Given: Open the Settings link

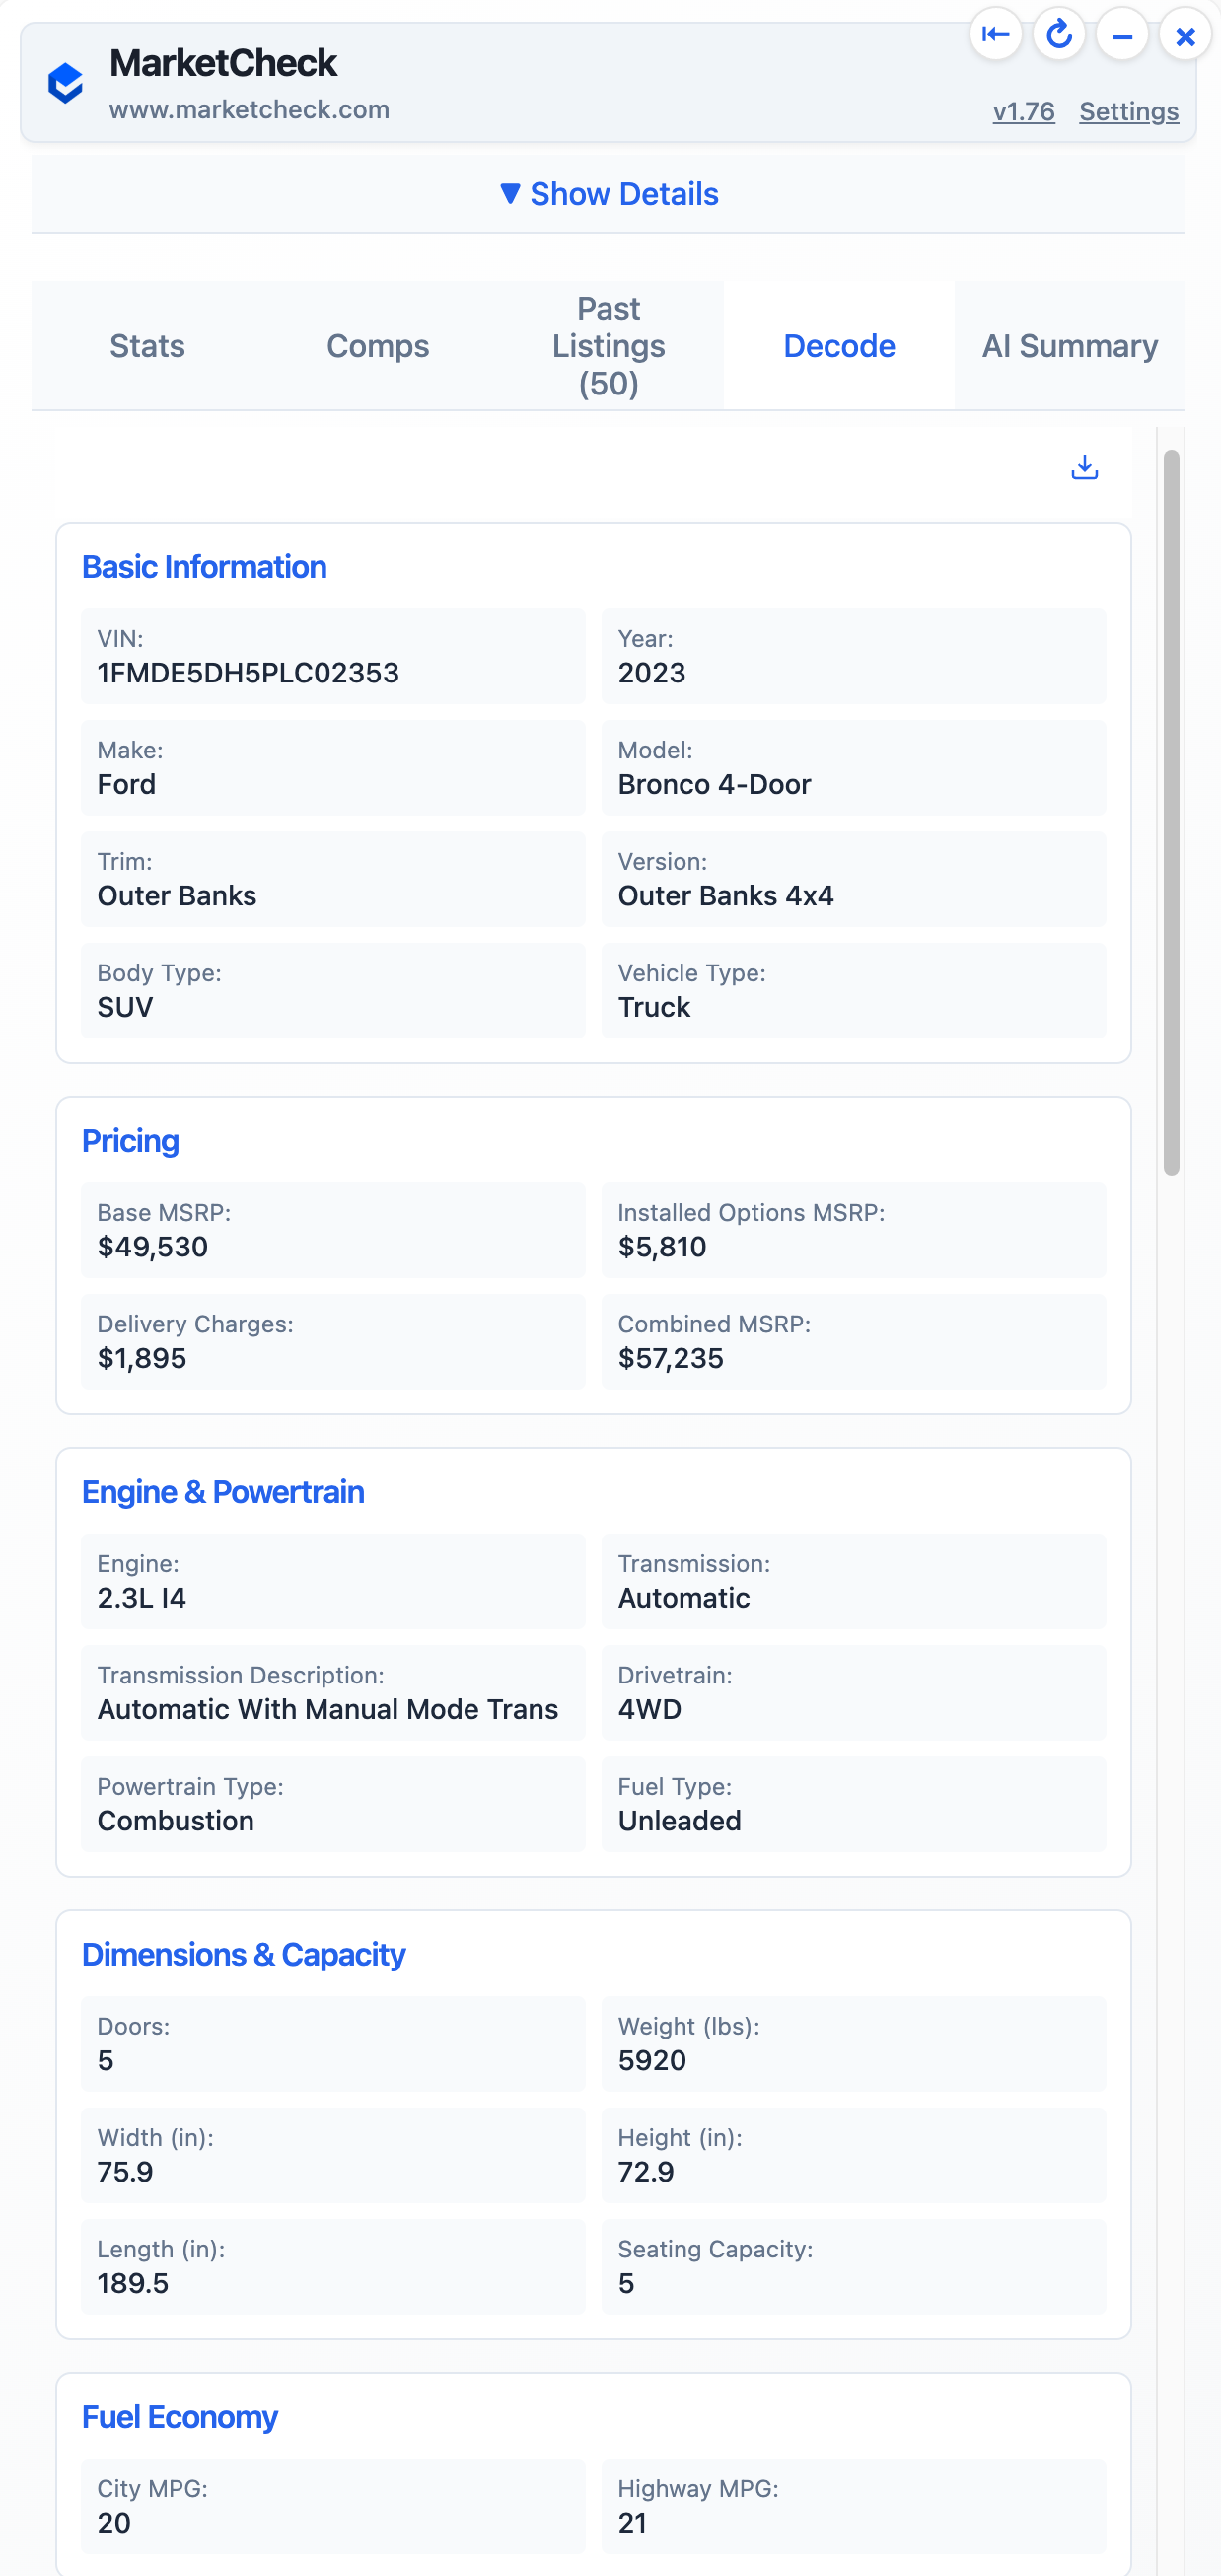Looking at the screenshot, I should click(x=1128, y=111).
